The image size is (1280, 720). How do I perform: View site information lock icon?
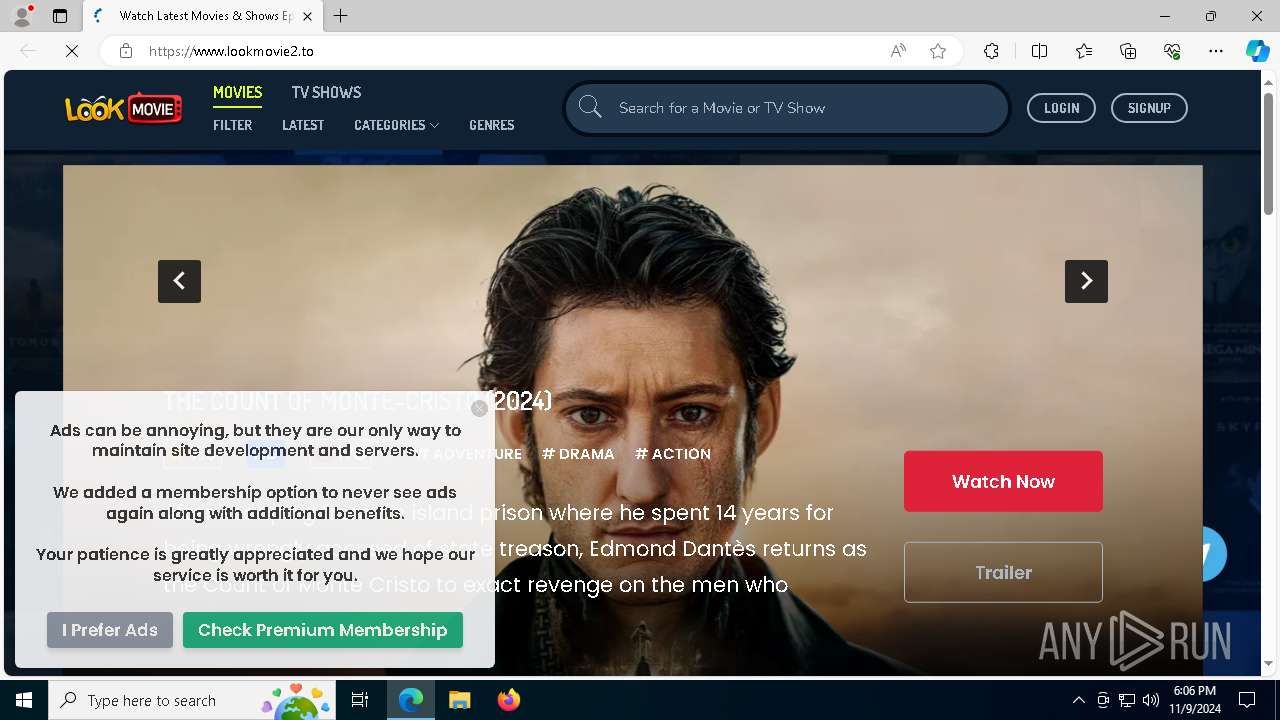click(126, 51)
